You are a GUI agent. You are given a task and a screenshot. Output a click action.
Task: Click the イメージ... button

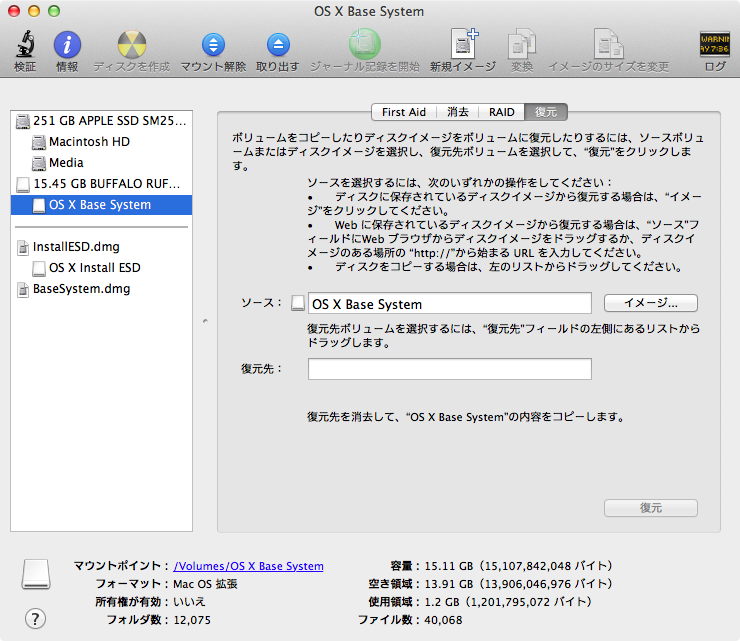pos(651,303)
